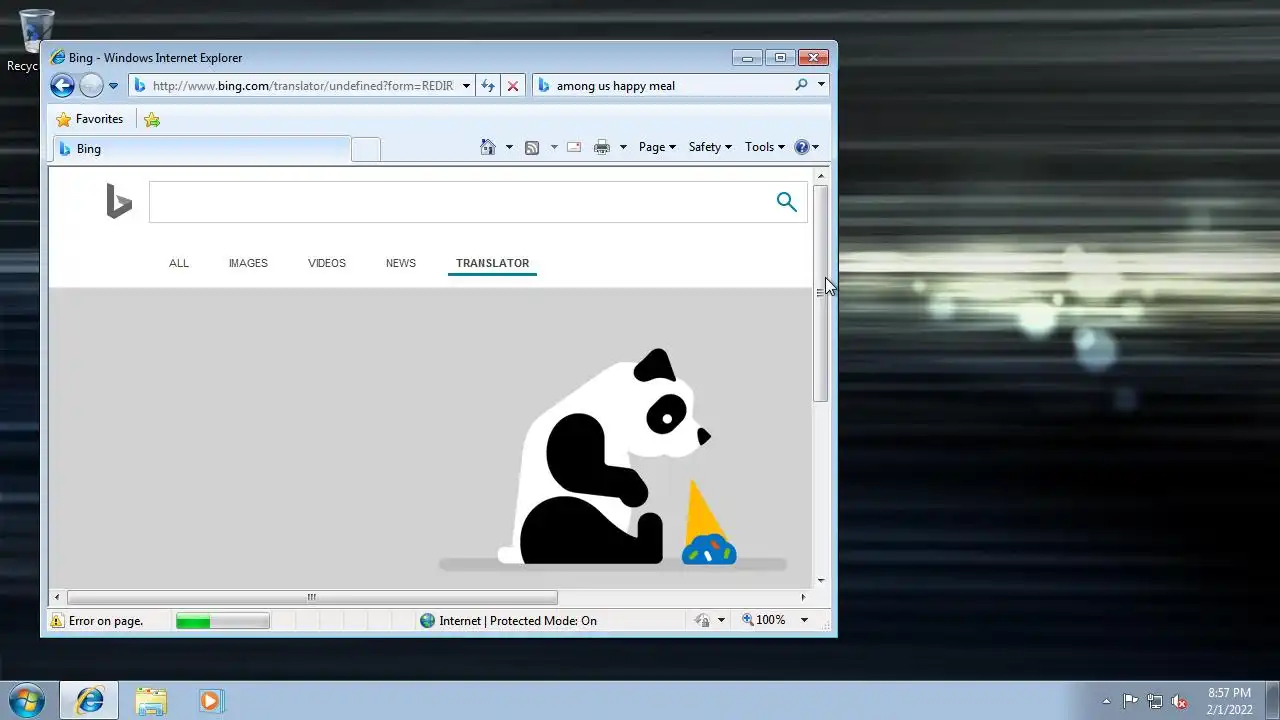Click the address bar URL field
1280x720 pixels.
pyautogui.click(x=302, y=86)
